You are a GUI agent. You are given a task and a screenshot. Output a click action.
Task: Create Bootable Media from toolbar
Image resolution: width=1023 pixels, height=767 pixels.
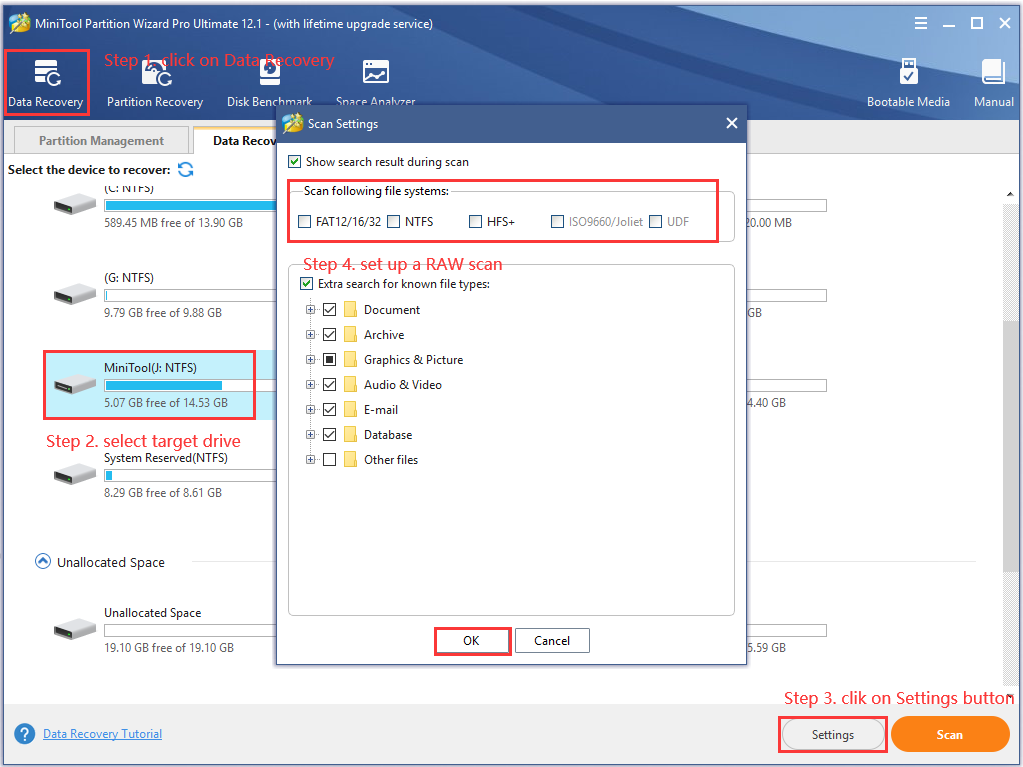[x=908, y=83]
